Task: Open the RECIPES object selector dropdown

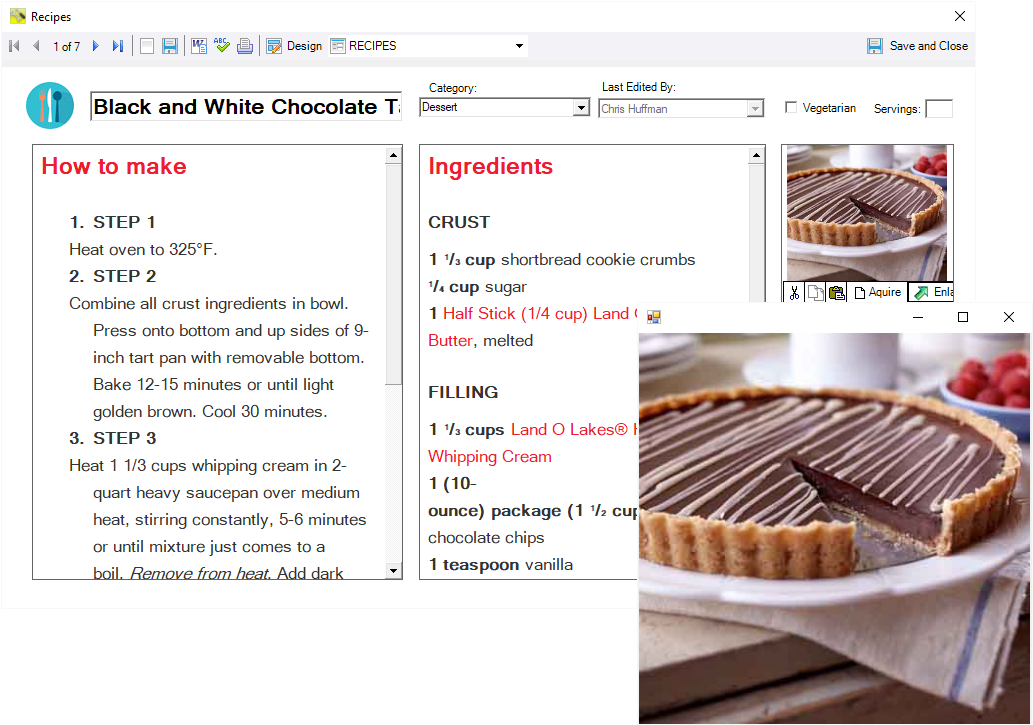Action: pyautogui.click(x=518, y=45)
